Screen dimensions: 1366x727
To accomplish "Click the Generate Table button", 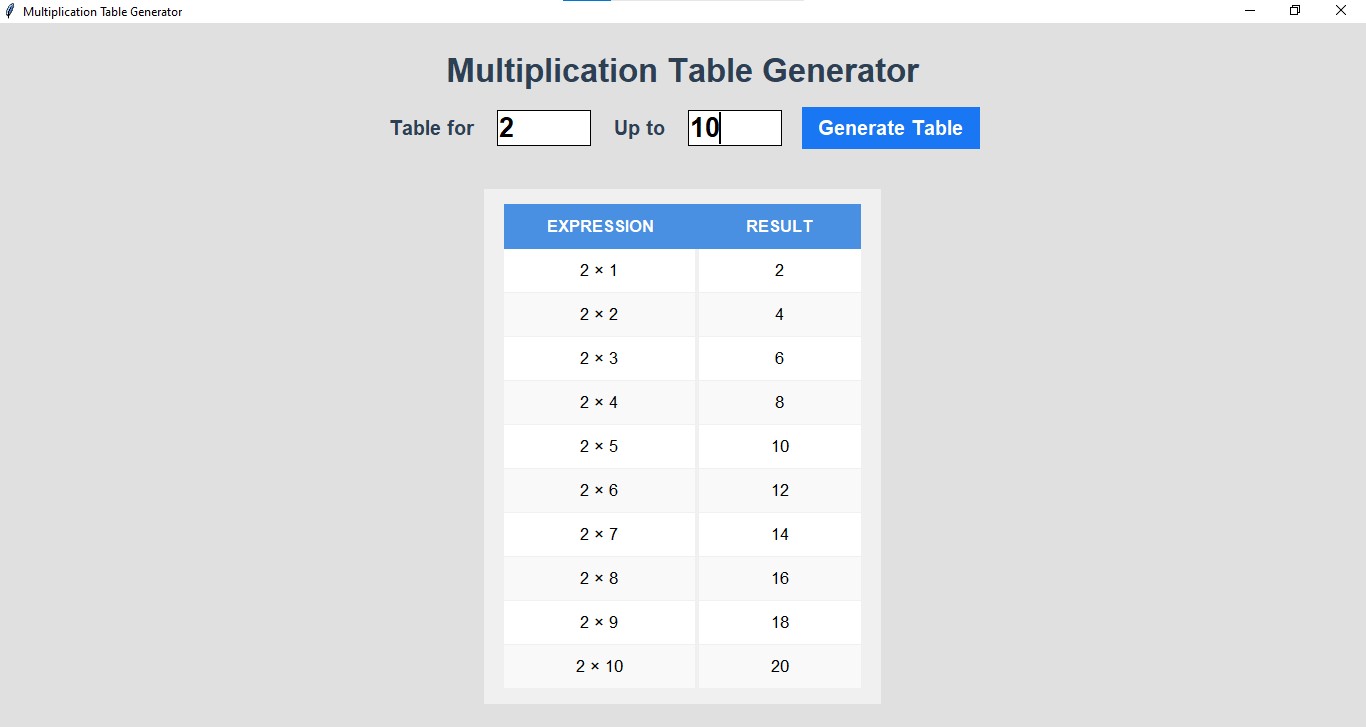I will pos(890,128).
